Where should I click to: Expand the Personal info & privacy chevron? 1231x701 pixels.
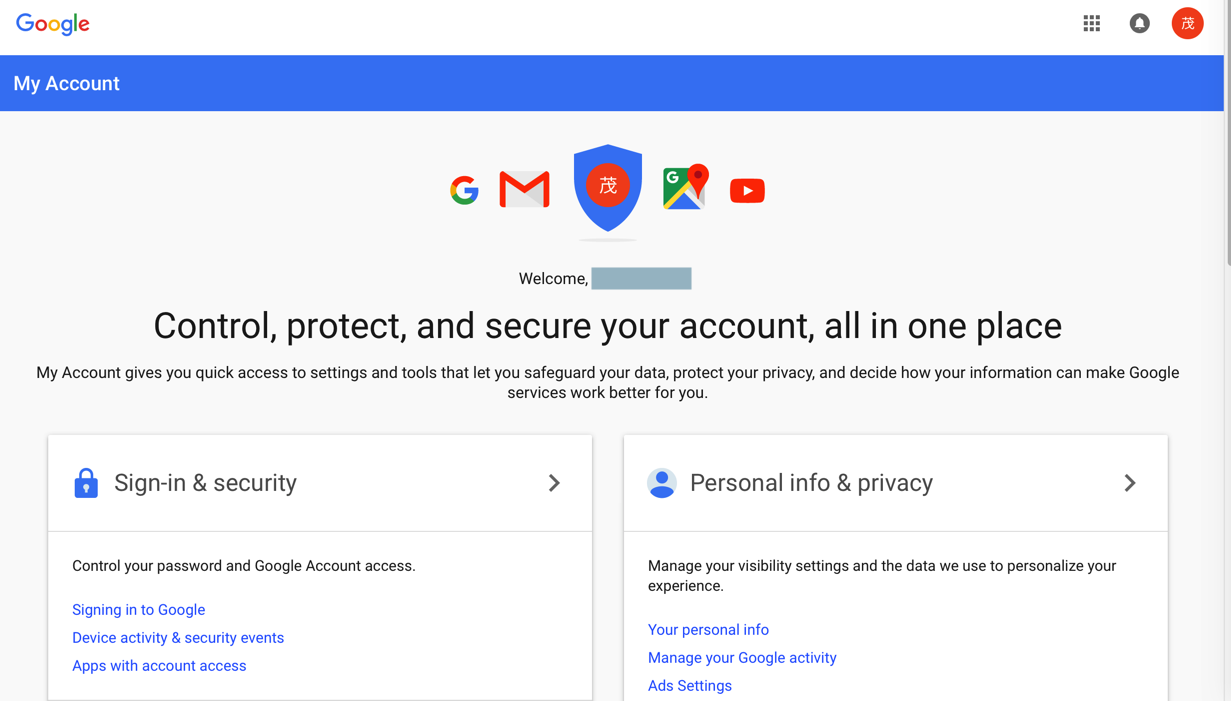1130,483
